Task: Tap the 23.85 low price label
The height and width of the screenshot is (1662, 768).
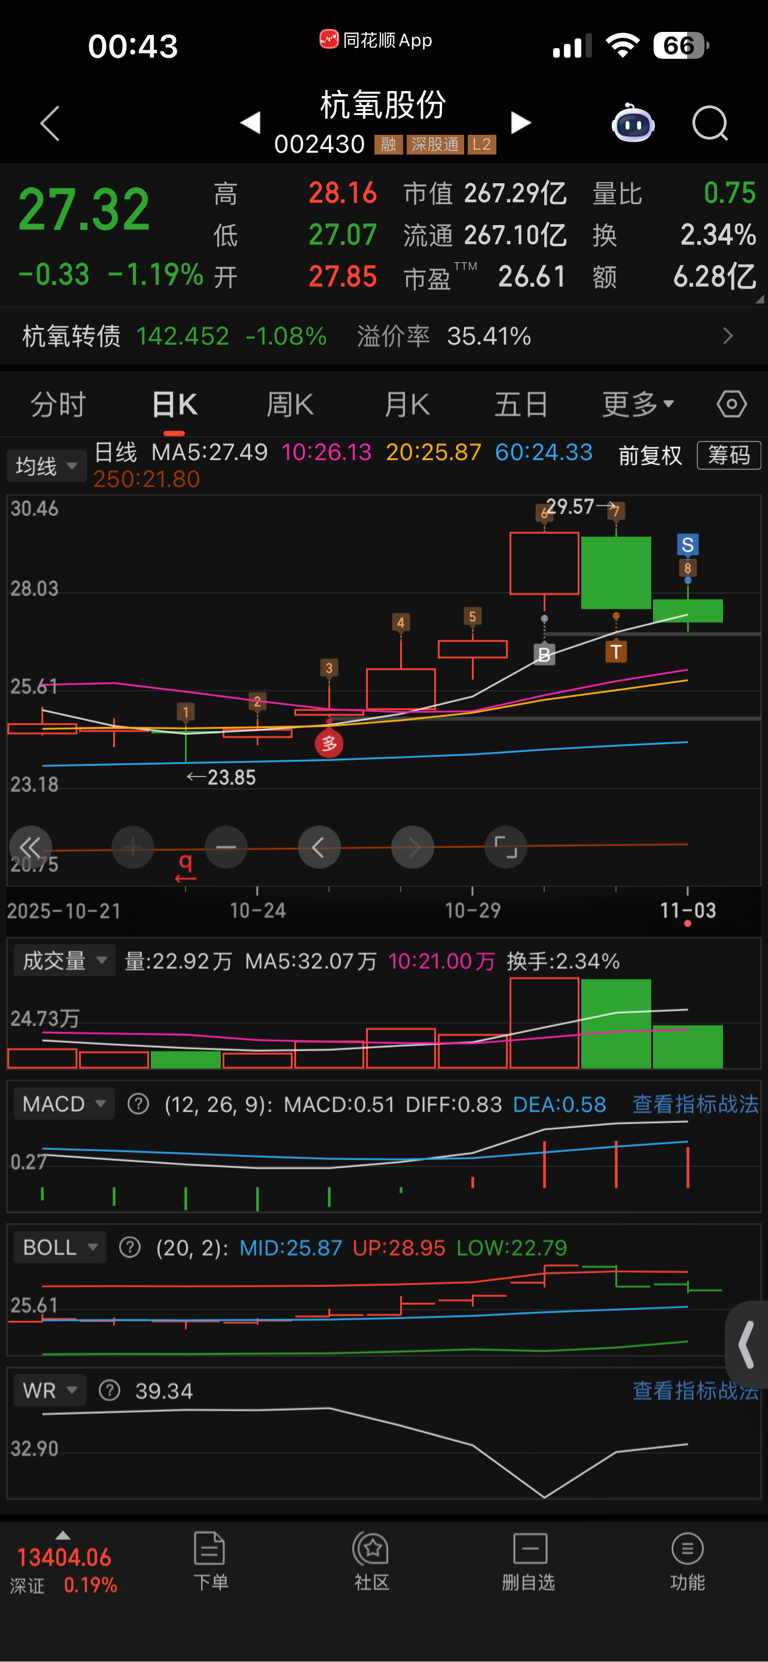Action: click(231, 777)
